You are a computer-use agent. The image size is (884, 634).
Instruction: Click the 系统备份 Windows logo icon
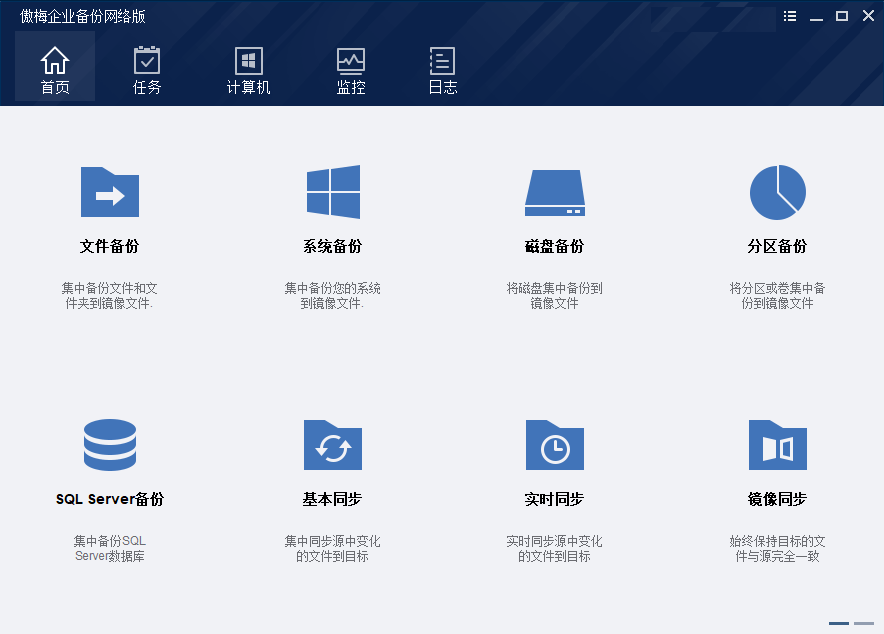[333, 192]
